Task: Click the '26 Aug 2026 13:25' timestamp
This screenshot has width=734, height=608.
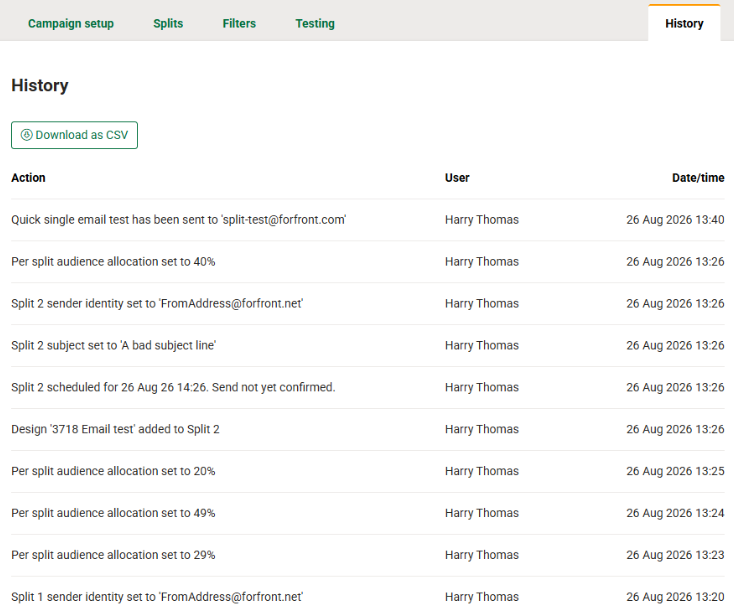Action: (x=675, y=471)
